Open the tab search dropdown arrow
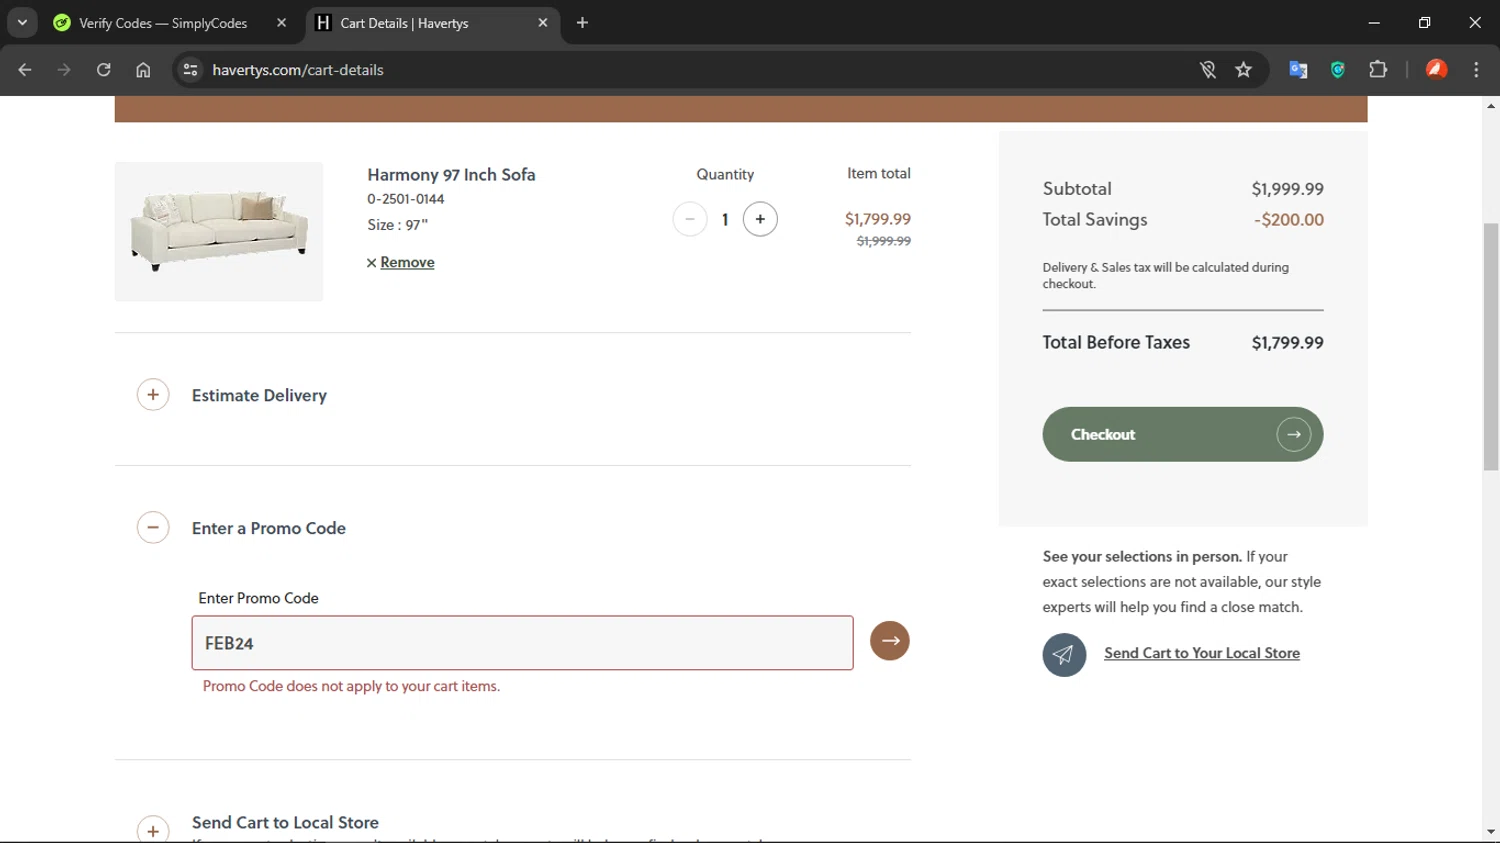Screen dimensions: 1500x843 coord(22,22)
